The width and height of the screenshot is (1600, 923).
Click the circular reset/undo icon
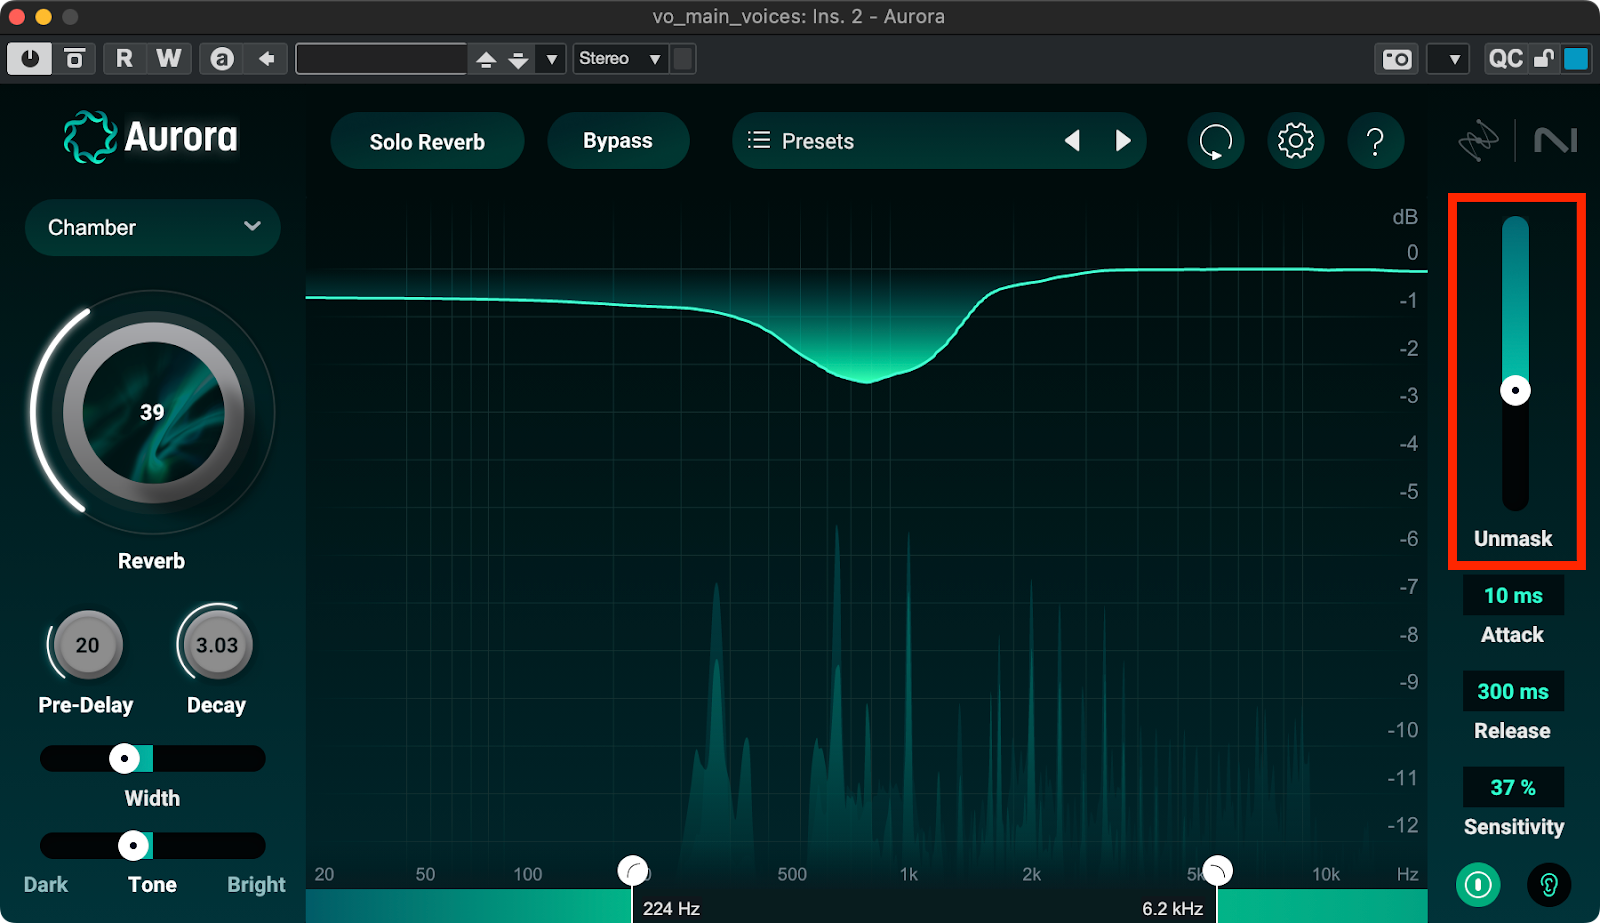[1216, 141]
